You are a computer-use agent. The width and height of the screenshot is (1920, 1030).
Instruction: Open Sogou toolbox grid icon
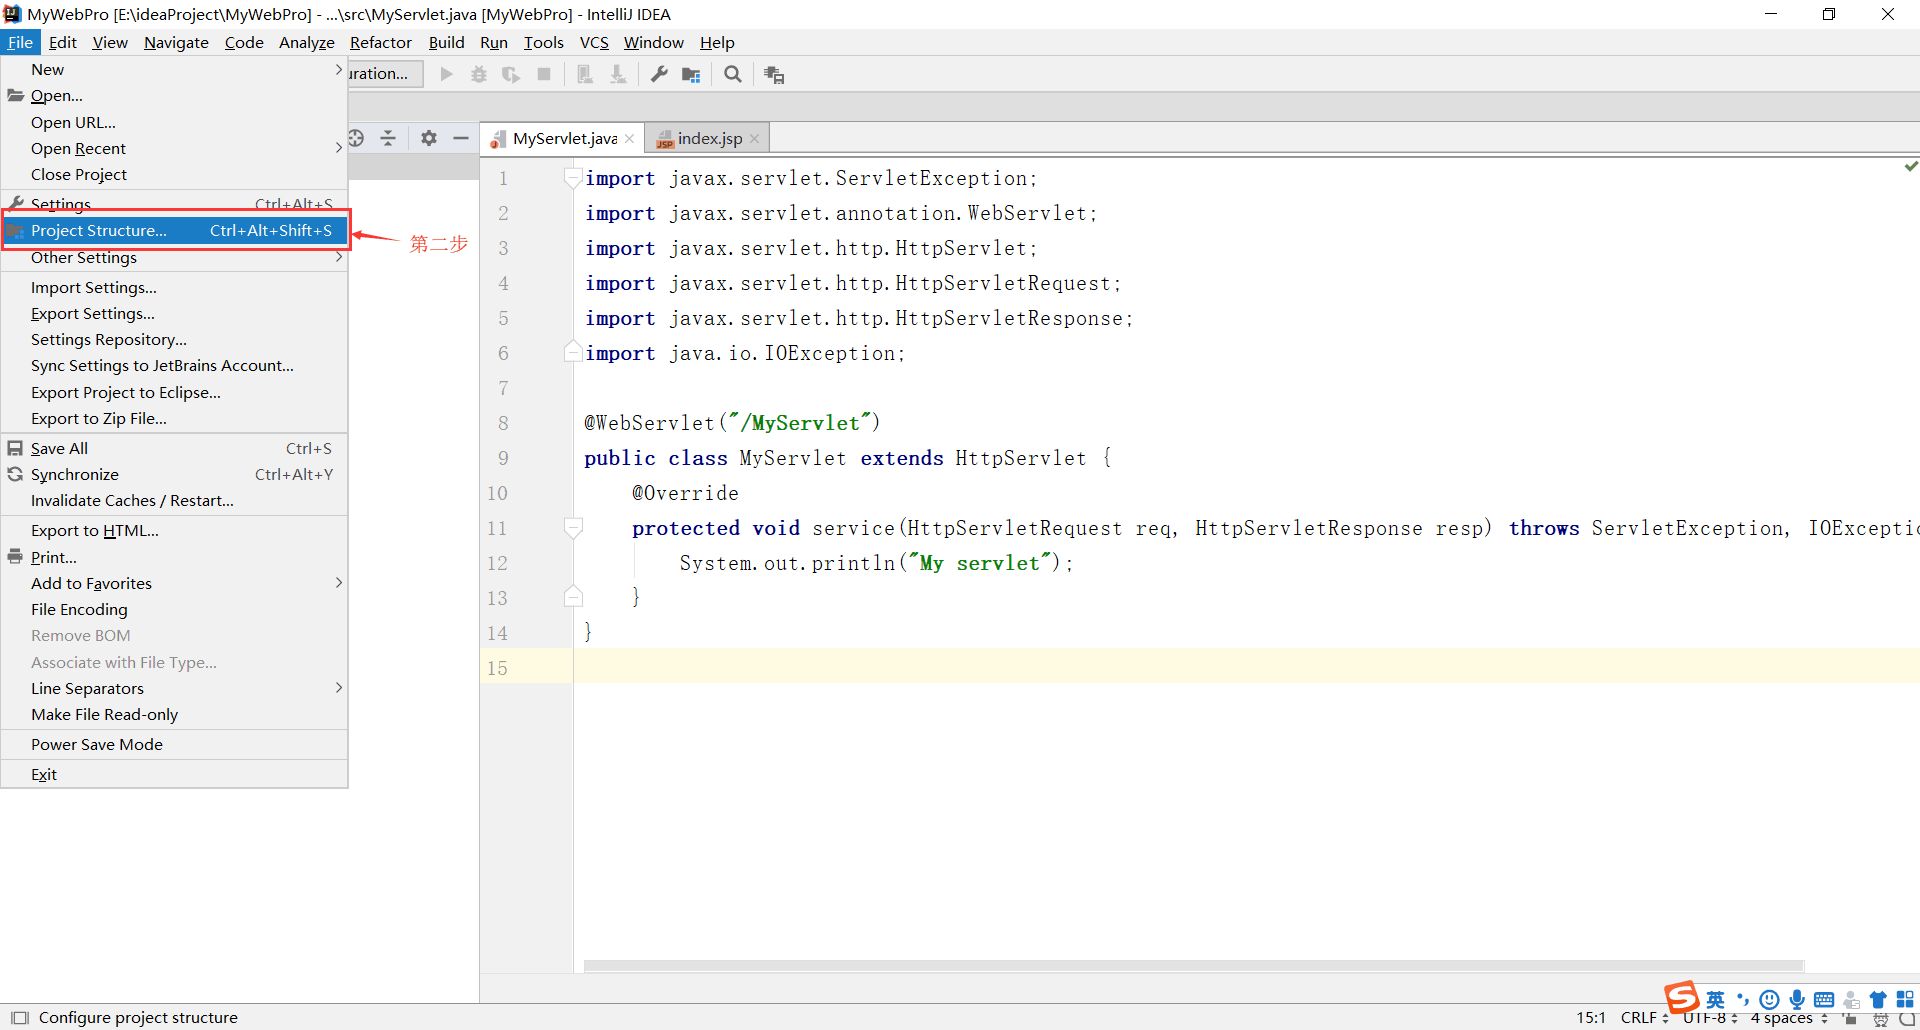(x=1905, y=1000)
